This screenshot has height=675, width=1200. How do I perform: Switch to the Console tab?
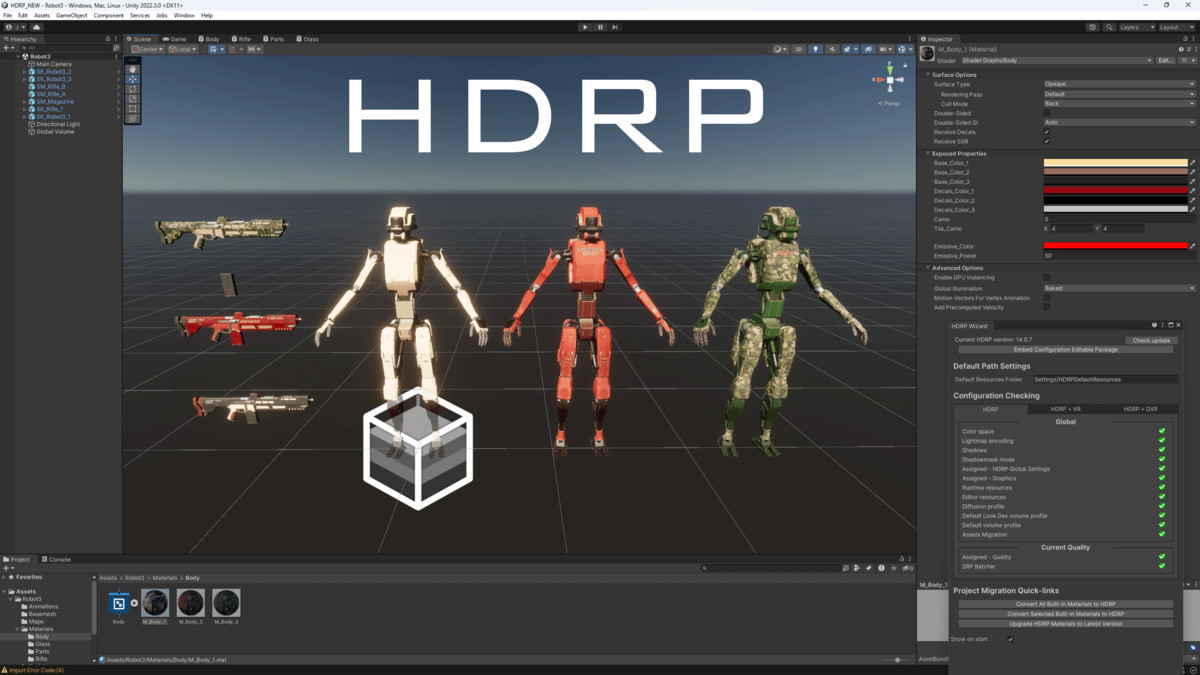point(56,559)
